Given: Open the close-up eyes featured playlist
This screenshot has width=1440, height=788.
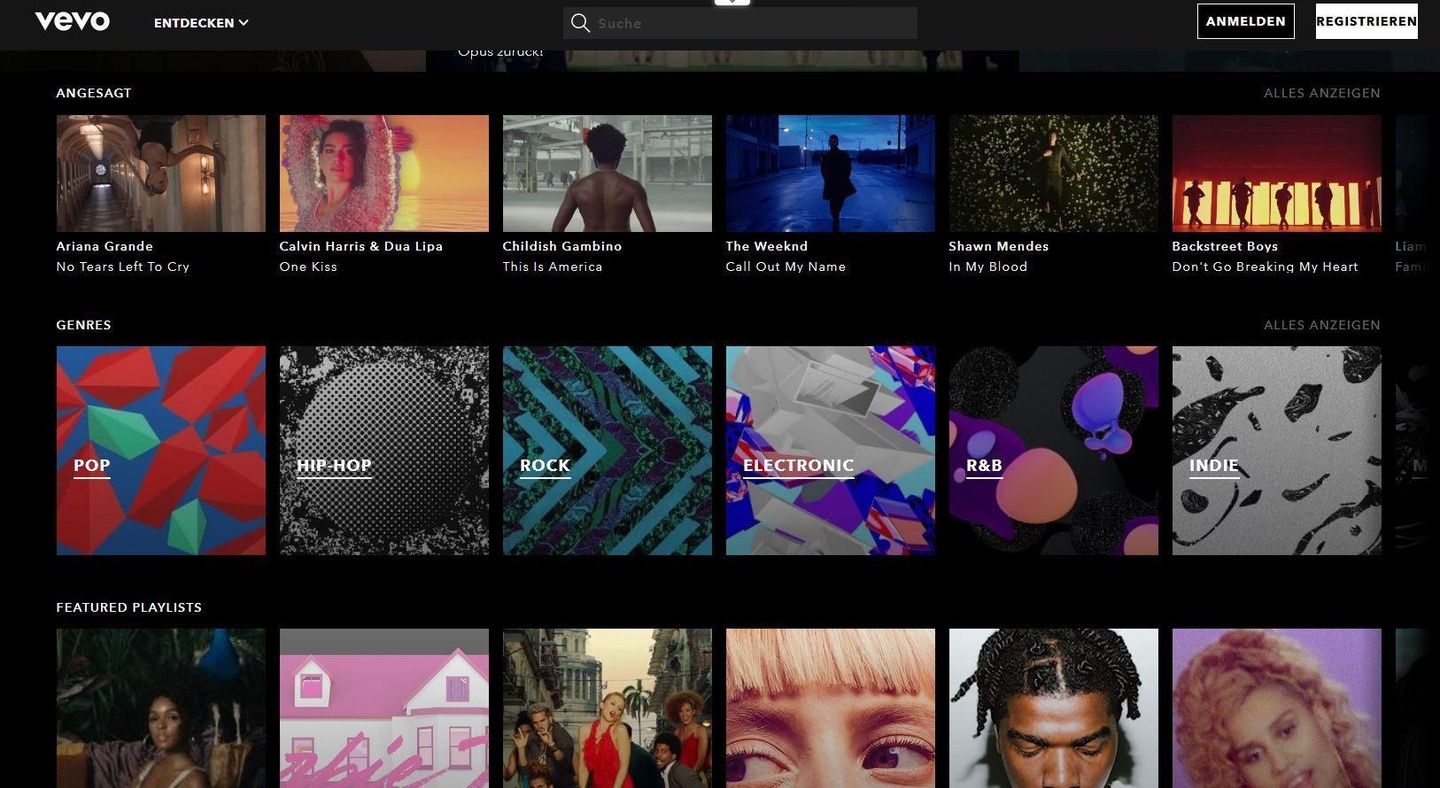Looking at the screenshot, I should [x=830, y=708].
